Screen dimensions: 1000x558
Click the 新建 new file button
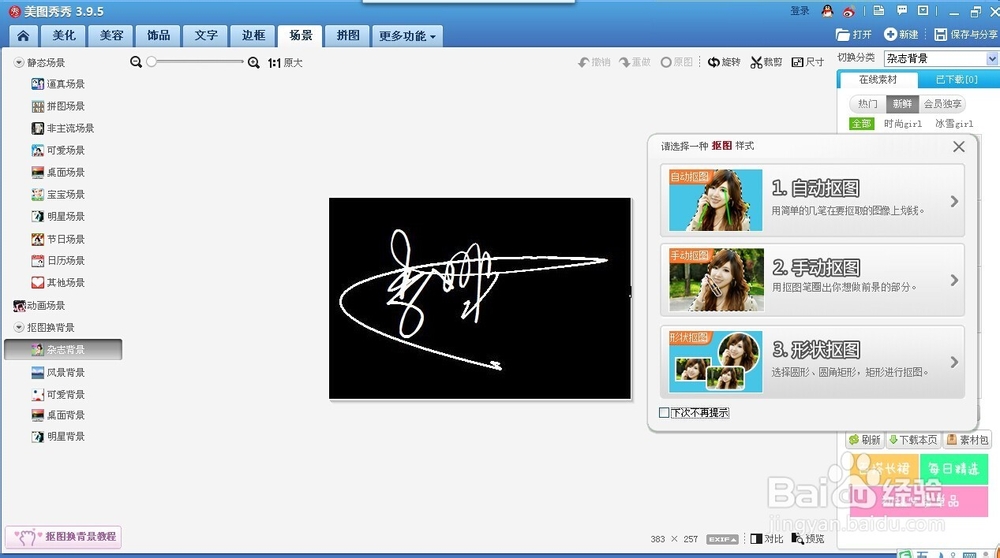point(901,34)
